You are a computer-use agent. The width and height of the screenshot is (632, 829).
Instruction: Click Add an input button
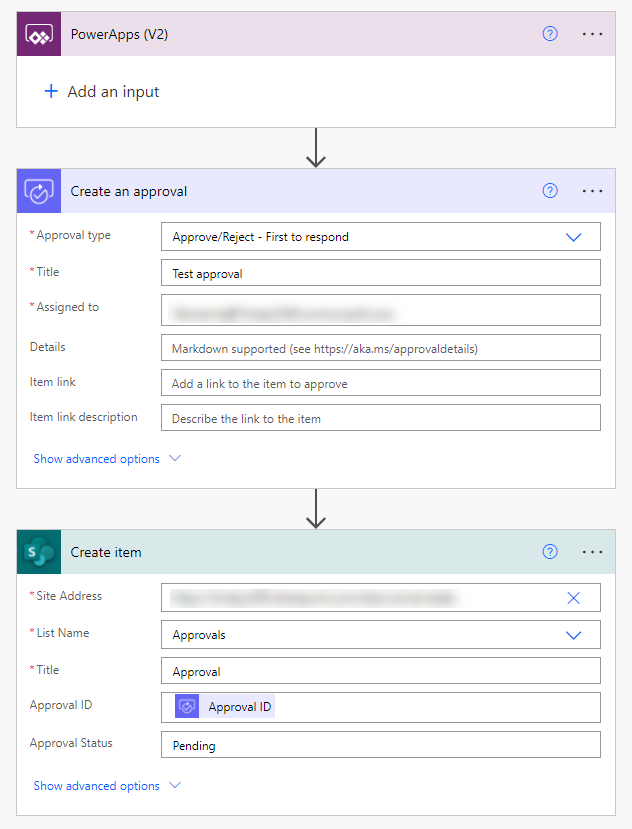click(102, 92)
